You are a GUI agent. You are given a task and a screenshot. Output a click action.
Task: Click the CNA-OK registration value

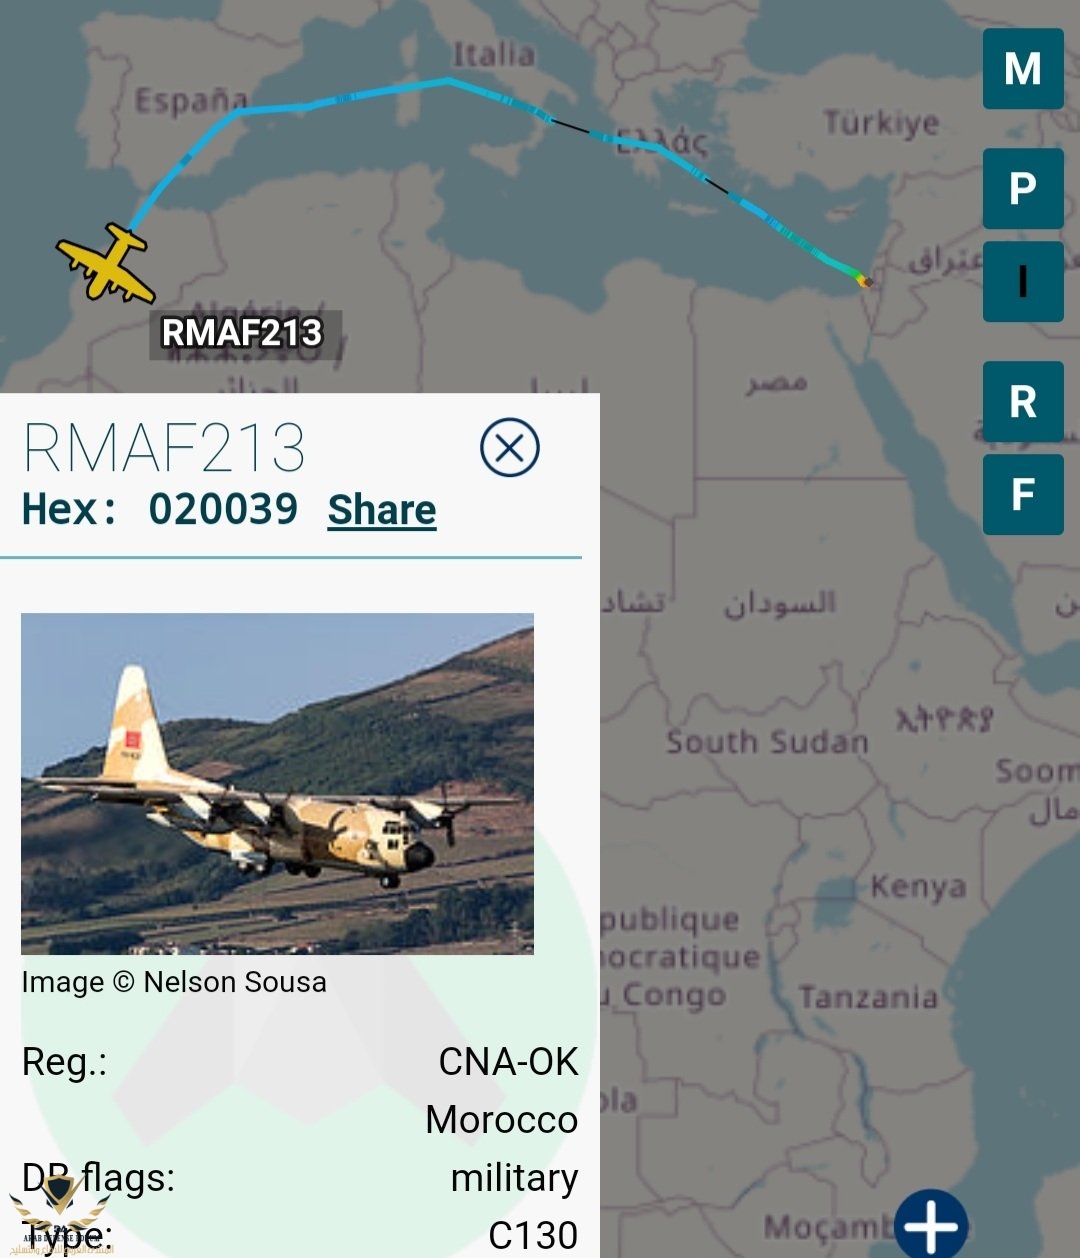point(508,1062)
